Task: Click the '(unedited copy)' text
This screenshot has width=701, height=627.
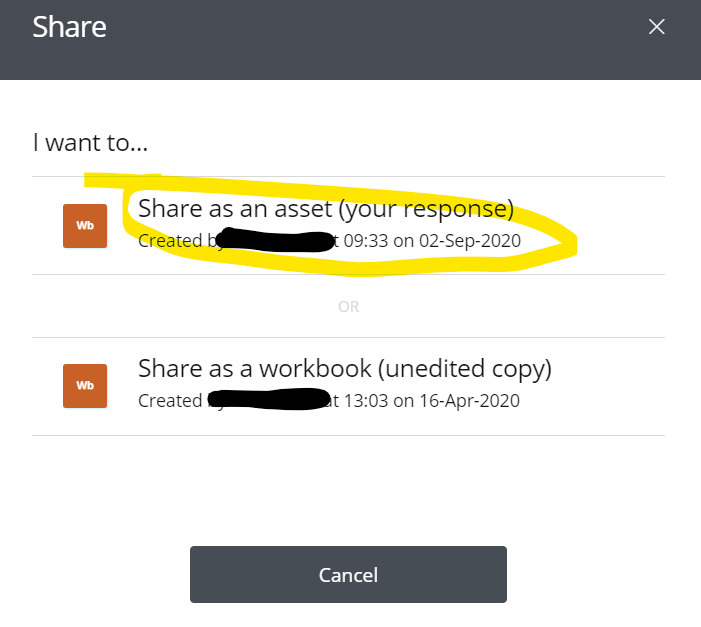Action: coord(465,369)
